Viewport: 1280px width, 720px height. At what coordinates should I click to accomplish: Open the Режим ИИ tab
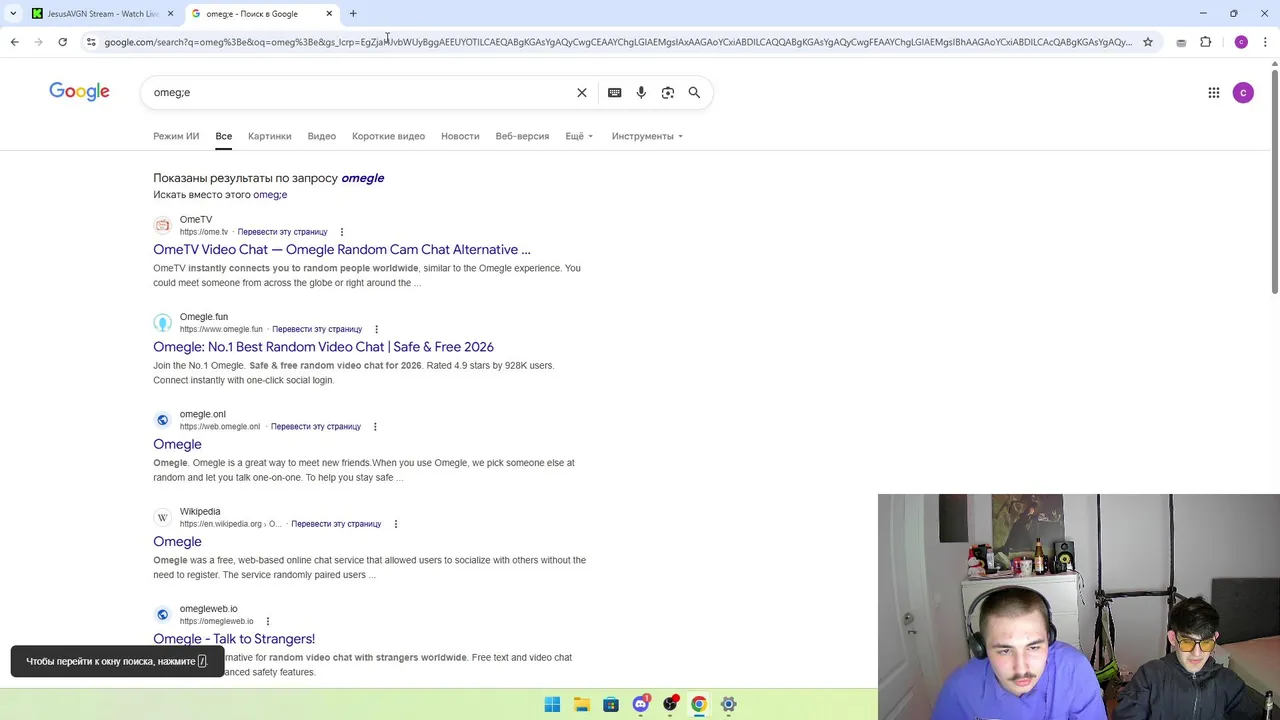tap(176, 136)
